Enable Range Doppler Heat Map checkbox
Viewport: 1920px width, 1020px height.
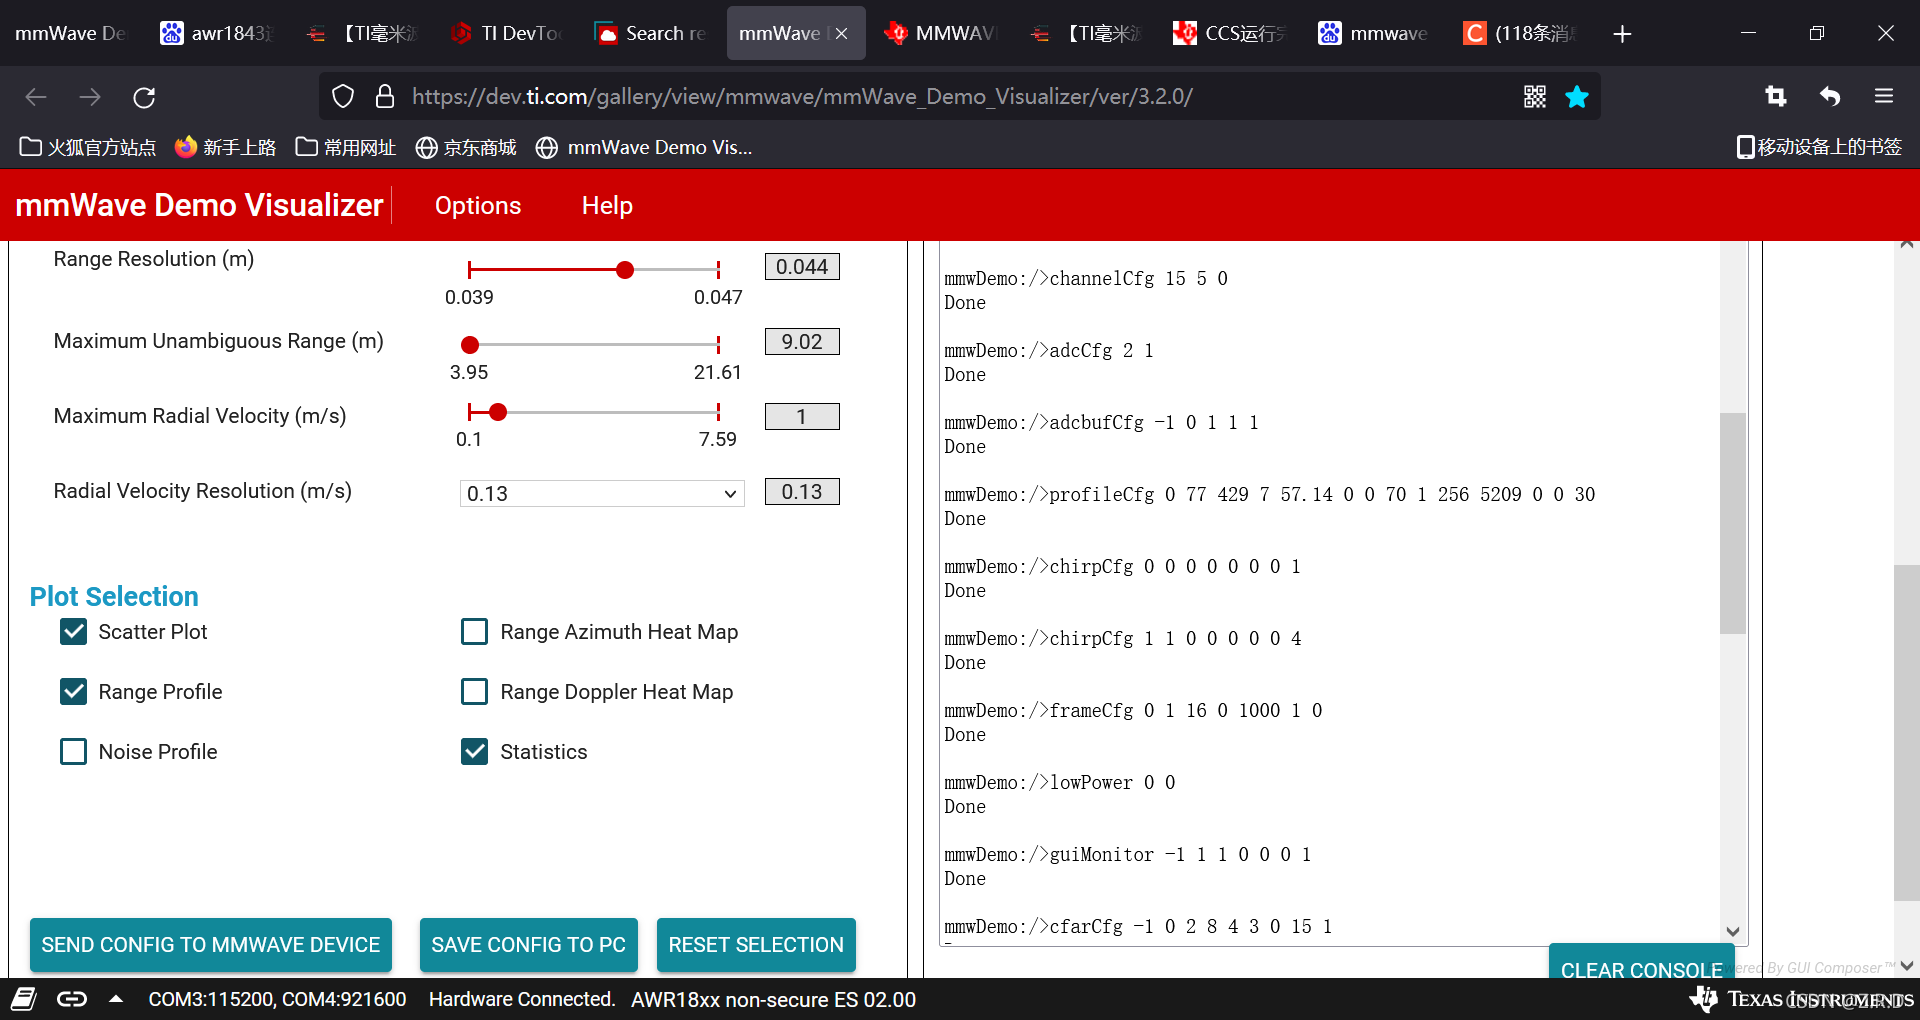coord(475,692)
